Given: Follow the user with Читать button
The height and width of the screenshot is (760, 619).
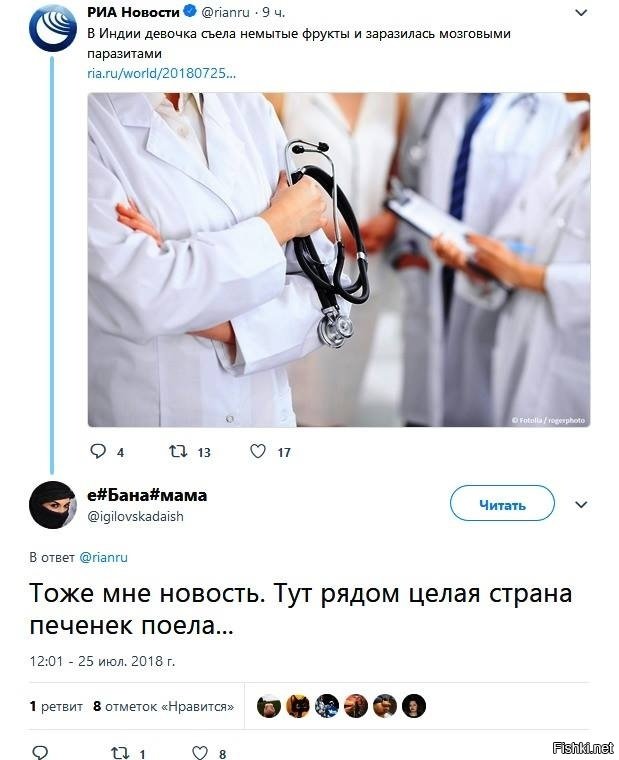Looking at the screenshot, I should 502,504.
